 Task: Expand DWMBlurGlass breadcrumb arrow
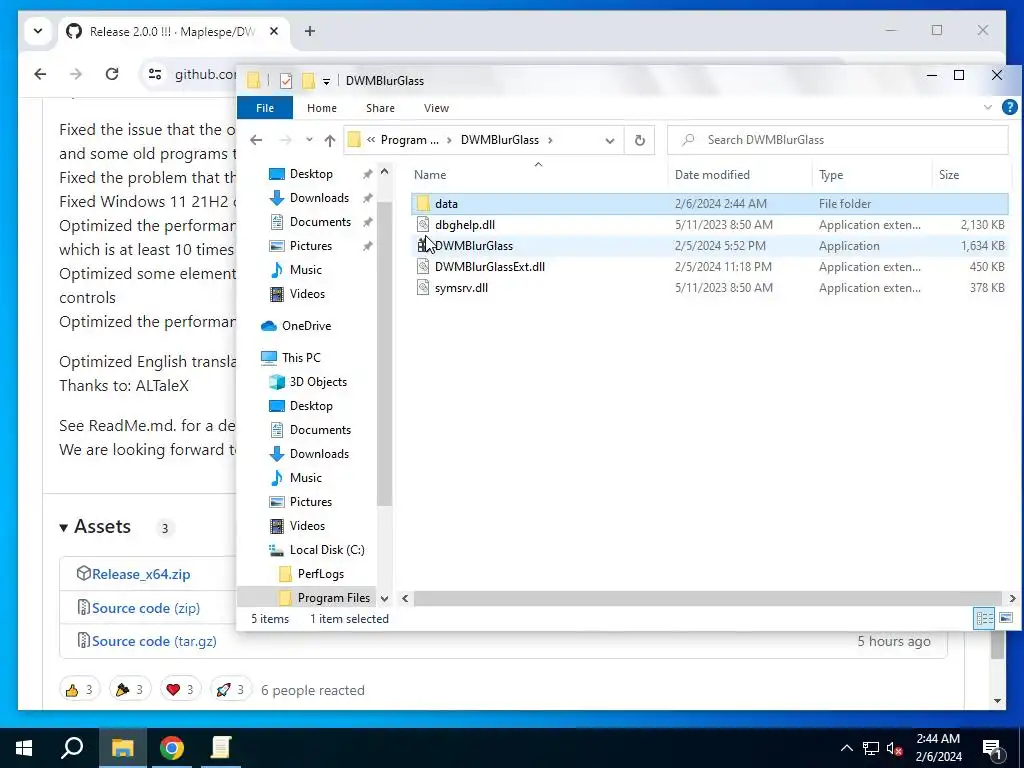550,140
